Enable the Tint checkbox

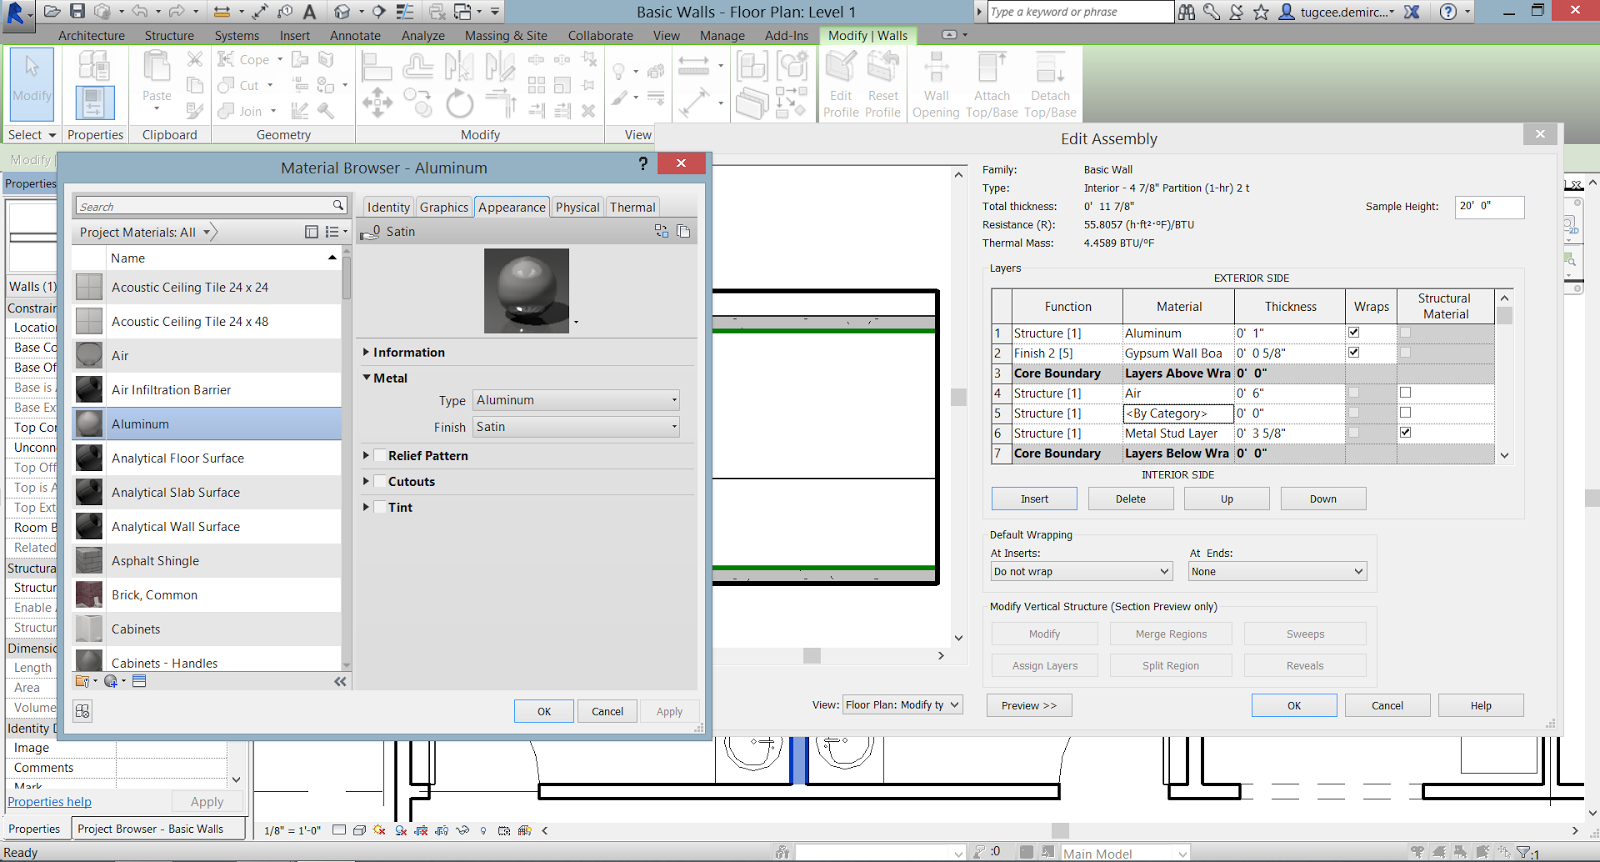(380, 507)
